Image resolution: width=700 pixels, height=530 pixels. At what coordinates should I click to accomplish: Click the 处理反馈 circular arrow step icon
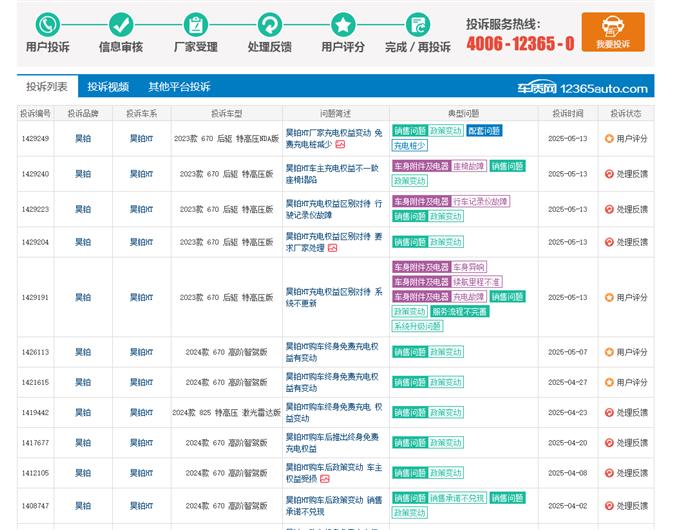point(270,25)
